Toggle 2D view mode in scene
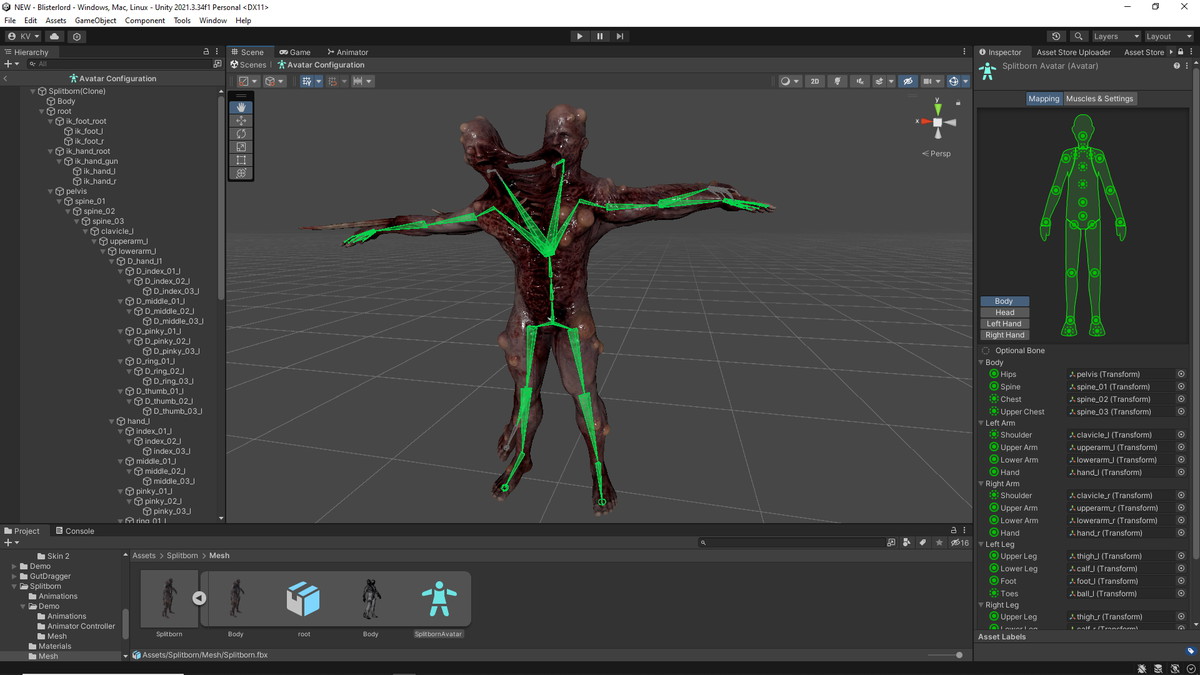This screenshot has width=1200, height=675. tap(815, 81)
